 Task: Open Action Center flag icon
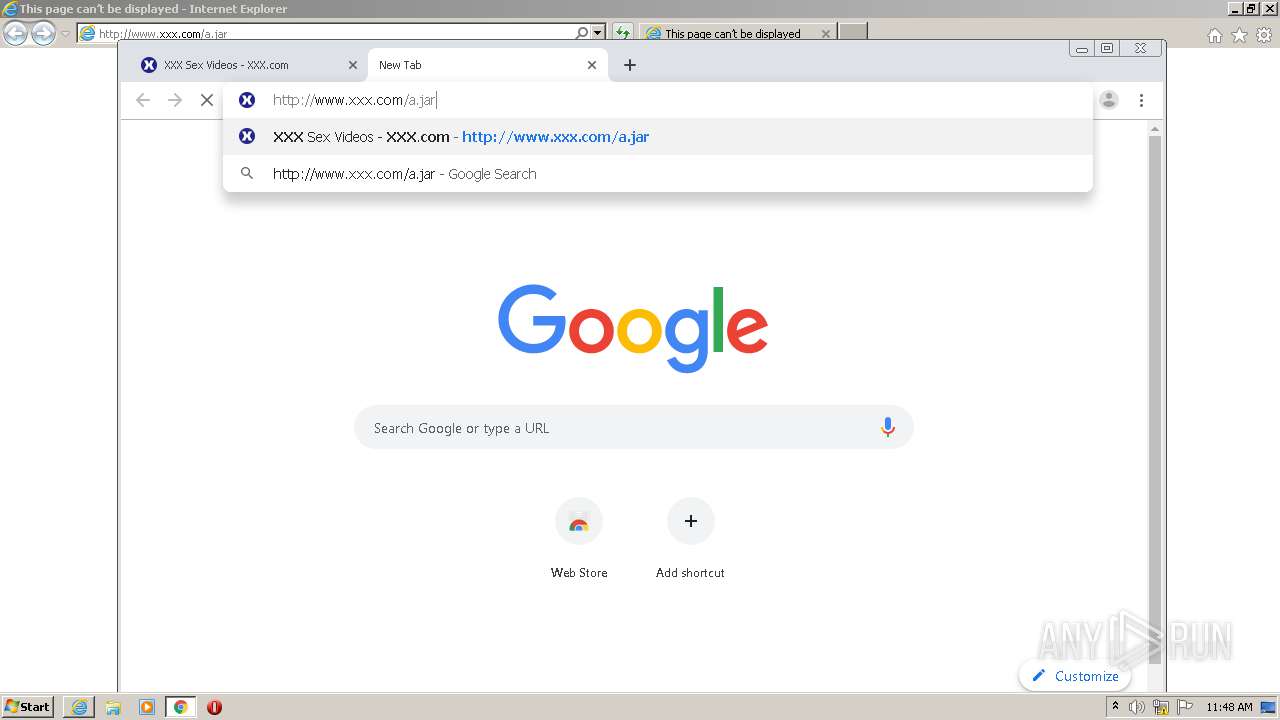1185,707
